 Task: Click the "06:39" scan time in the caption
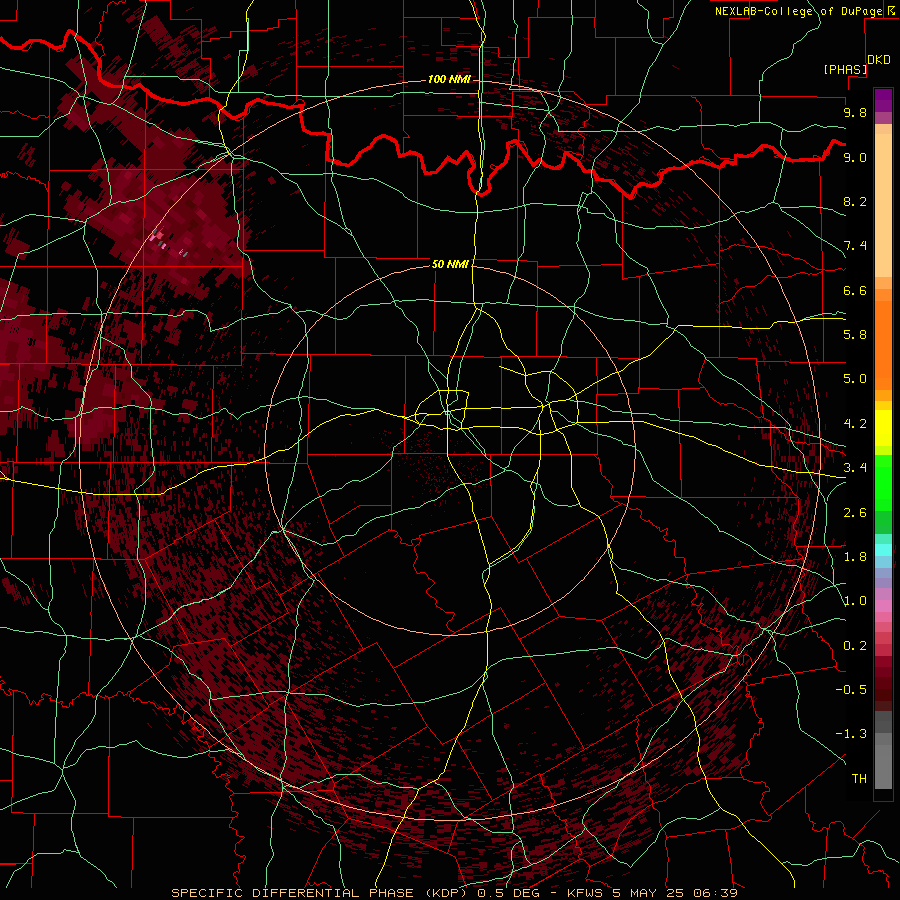(x=714, y=893)
